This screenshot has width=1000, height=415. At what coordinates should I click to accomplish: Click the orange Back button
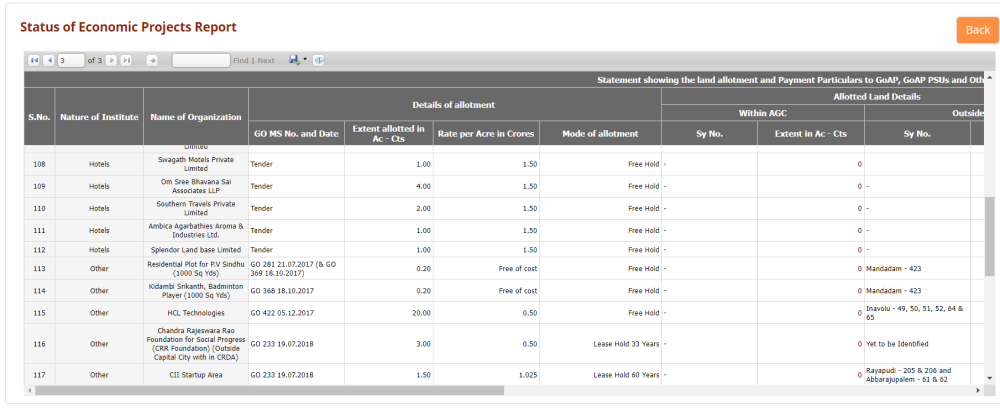(x=977, y=30)
